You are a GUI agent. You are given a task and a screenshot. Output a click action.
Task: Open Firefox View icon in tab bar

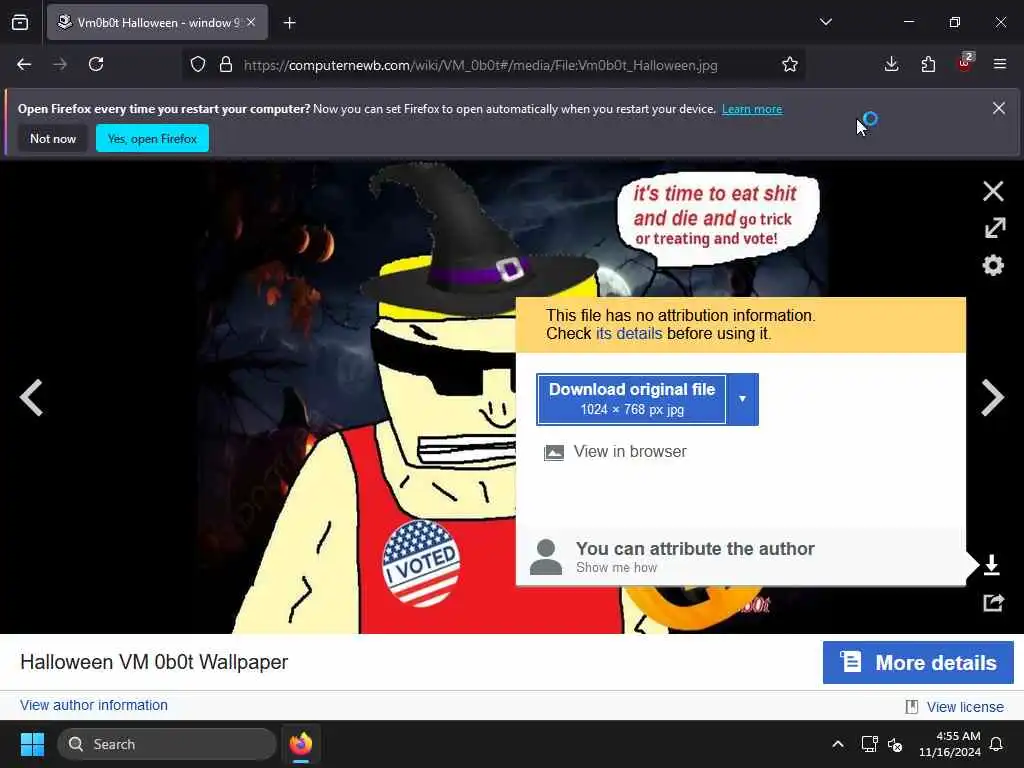tap(20, 23)
